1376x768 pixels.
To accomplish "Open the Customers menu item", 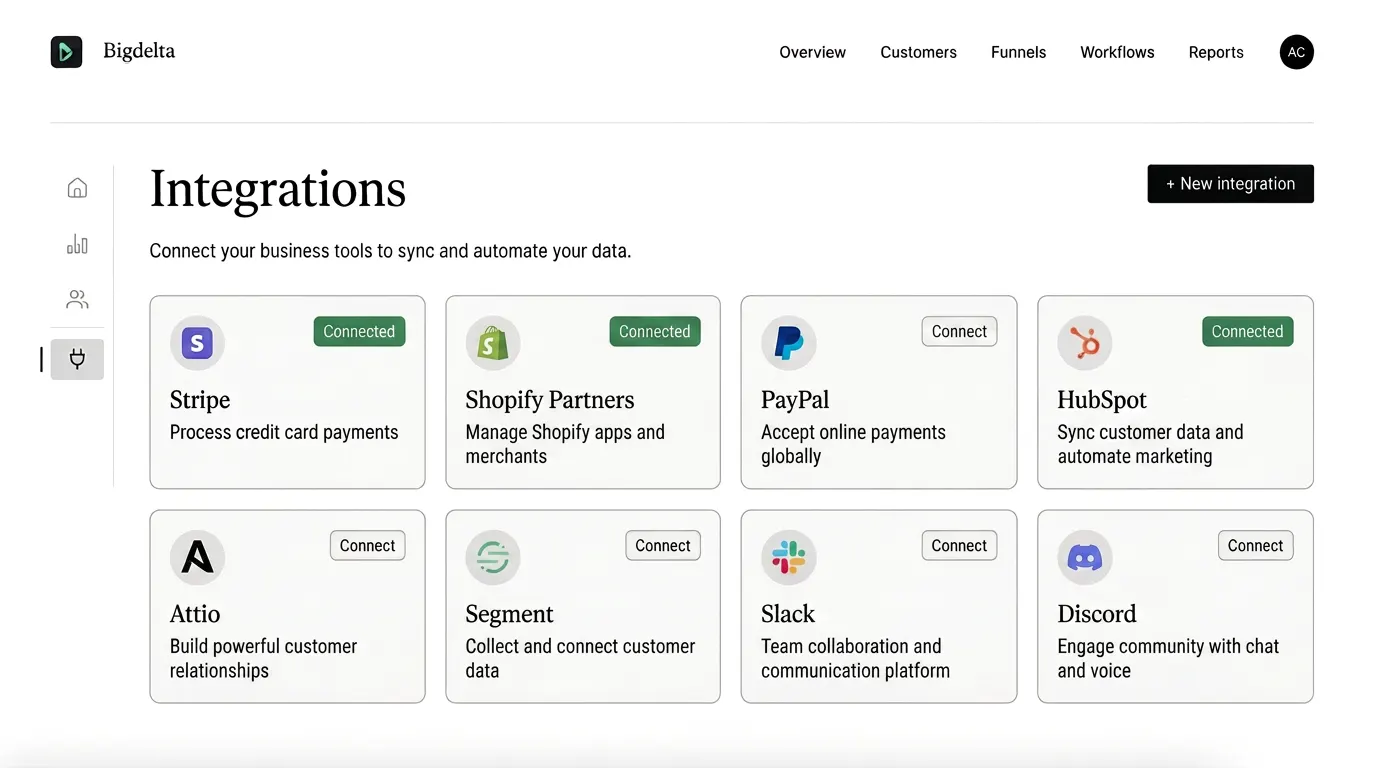I will pos(919,52).
